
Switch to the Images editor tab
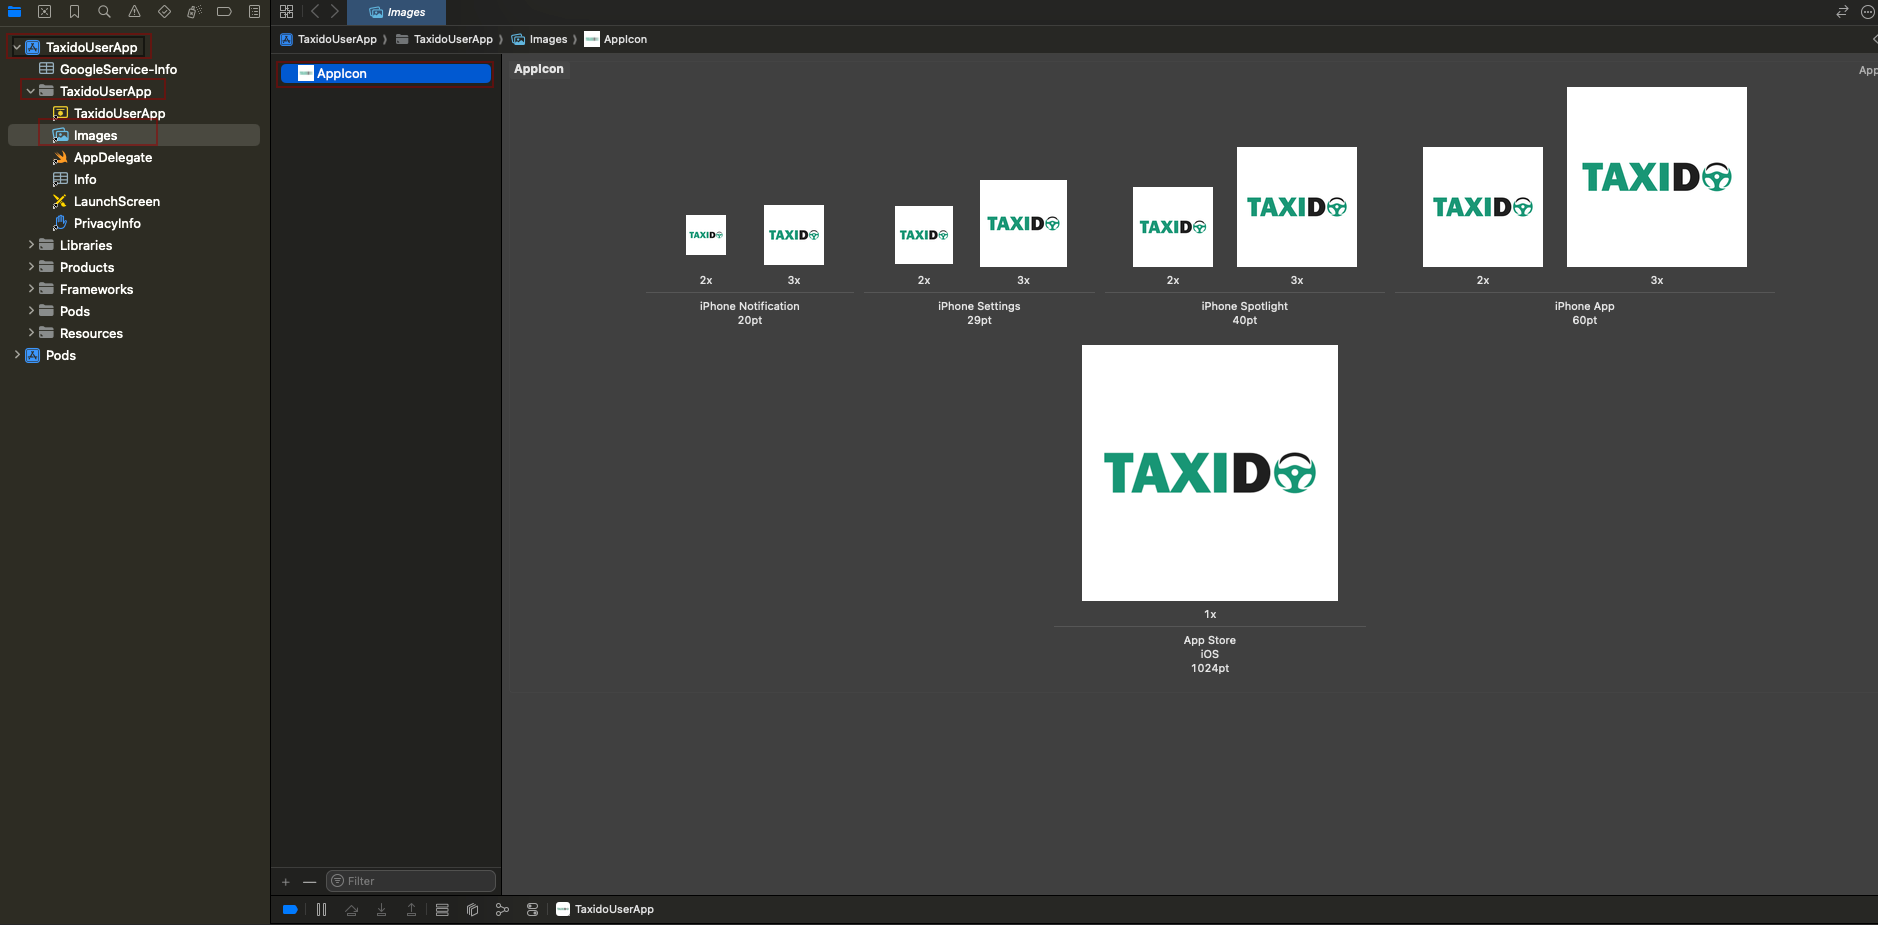(x=397, y=12)
